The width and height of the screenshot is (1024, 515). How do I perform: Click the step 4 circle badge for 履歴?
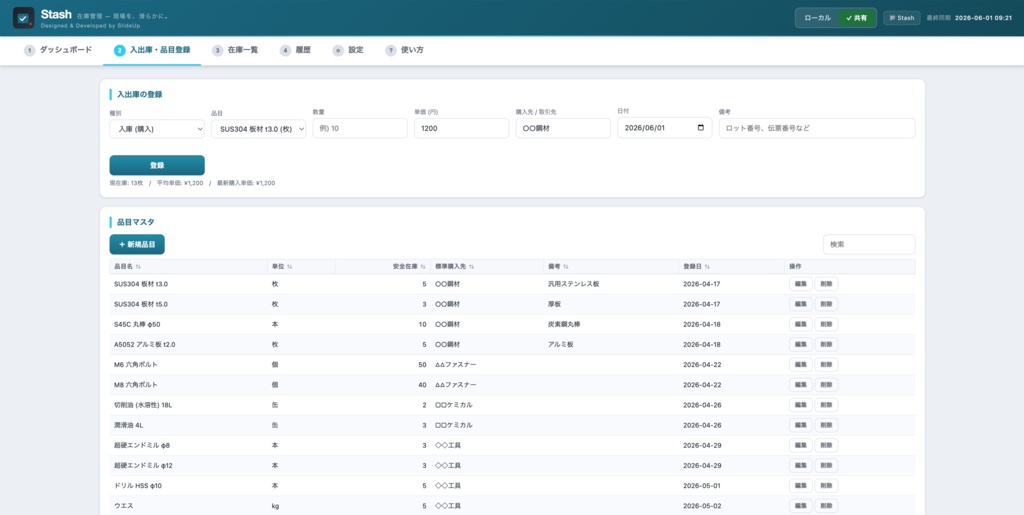point(285,50)
